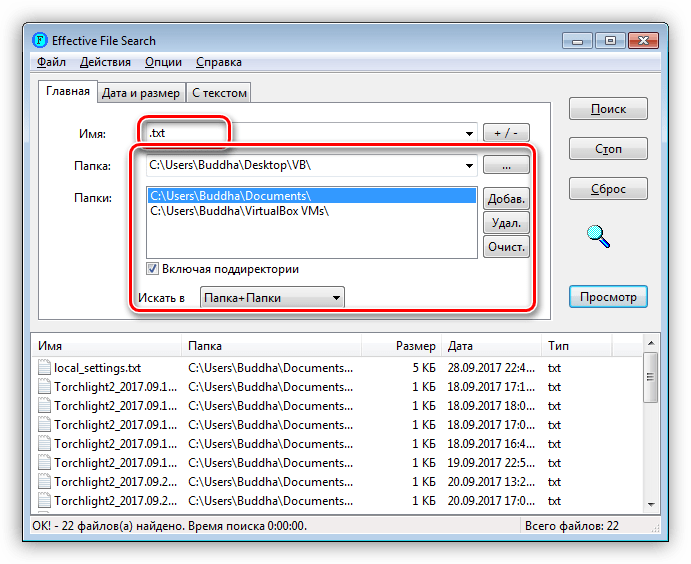Toggle the Включая поддиректории checkbox
Viewport: 691px width, 564px height.
point(152,269)
